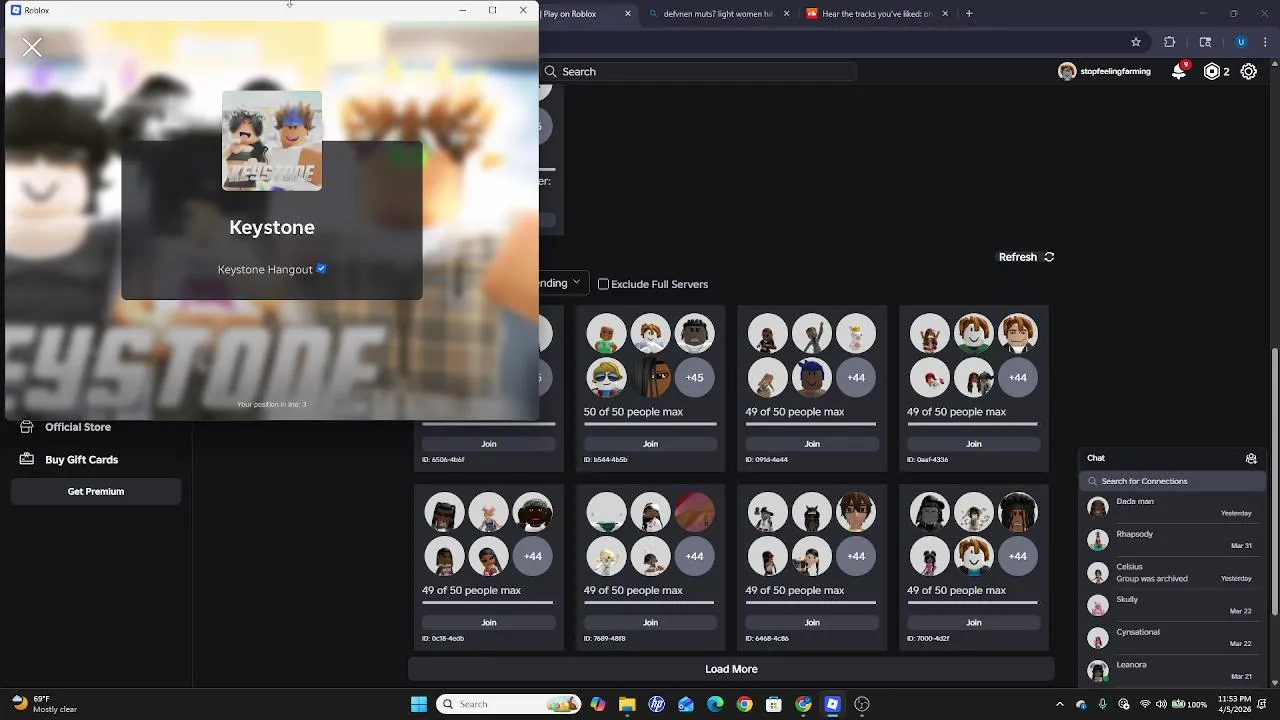Open the Roblox settings gear icon
Image resolution: width=1280 pixels, height=720 pixels.
pyautogui.click(x=1249, y=71)
